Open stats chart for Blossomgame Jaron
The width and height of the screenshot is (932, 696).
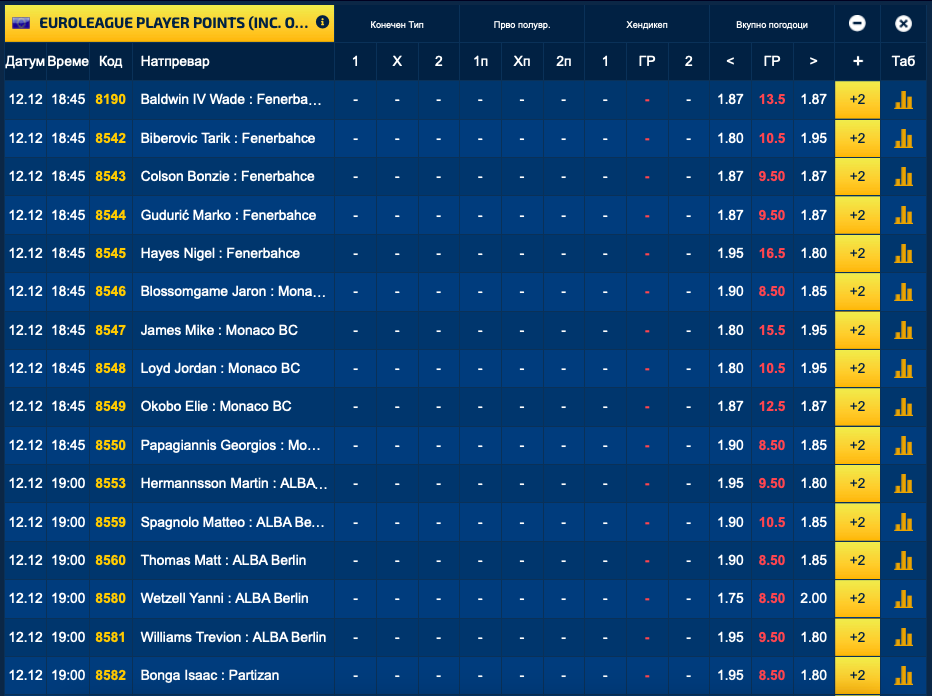[903, 292]
